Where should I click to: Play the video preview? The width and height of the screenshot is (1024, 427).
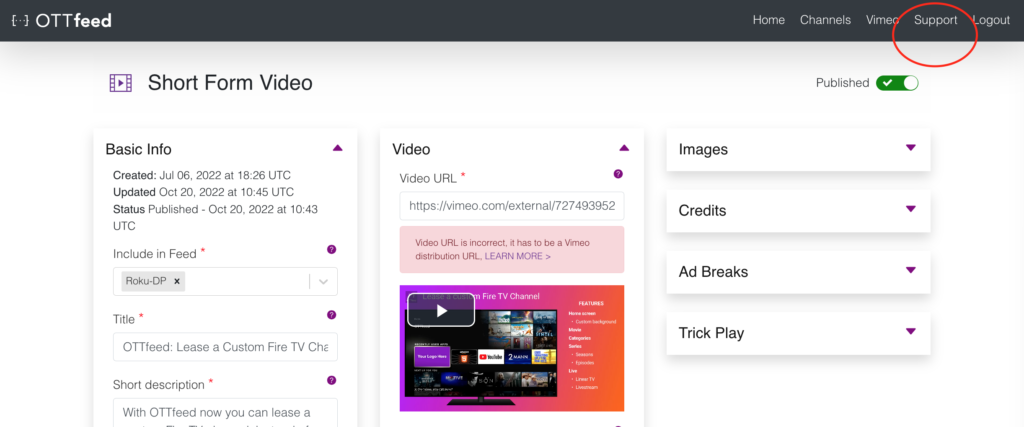click(x=441, y=310)
